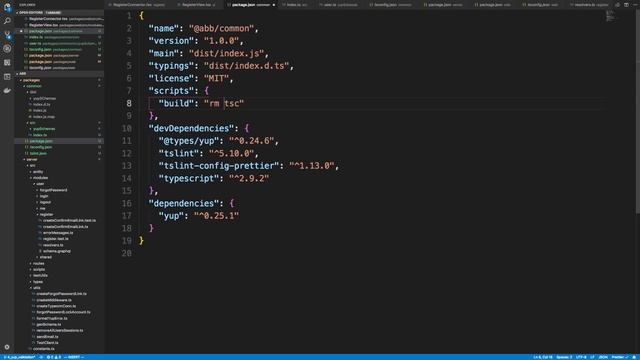Open schema.graphql file

coord(57,251)
